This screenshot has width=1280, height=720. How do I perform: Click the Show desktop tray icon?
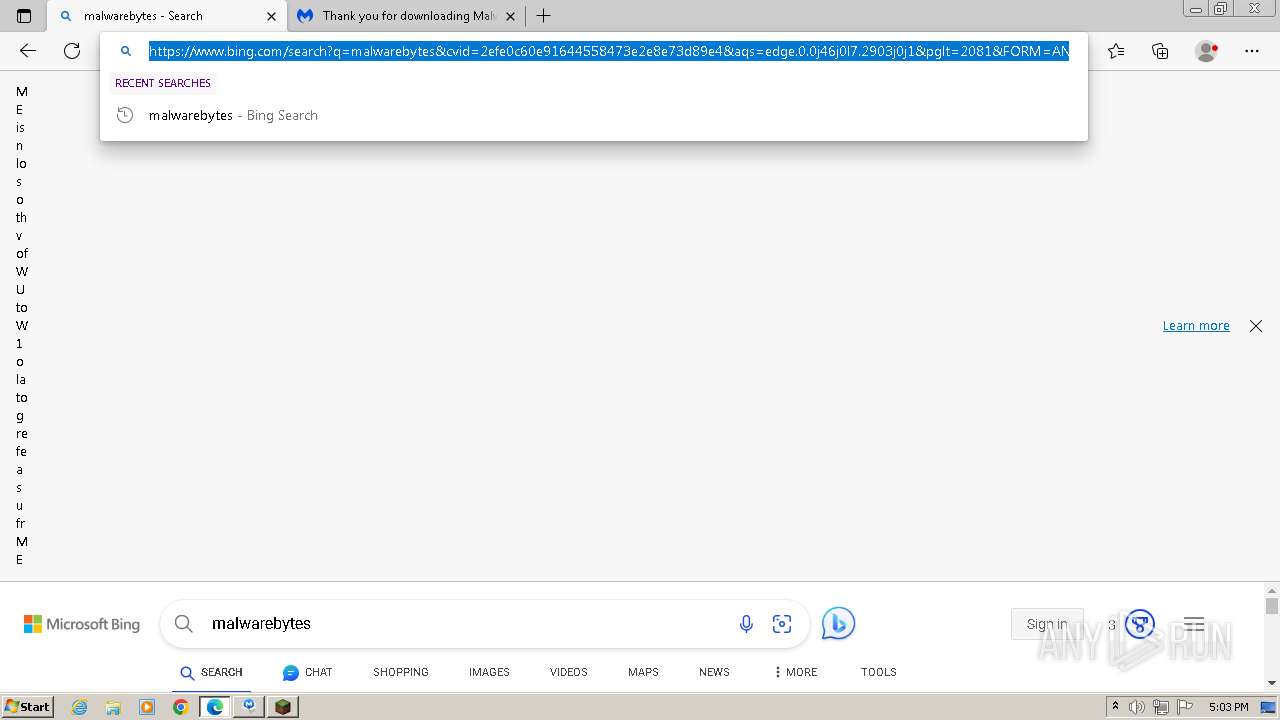(x=1269, y=707)
